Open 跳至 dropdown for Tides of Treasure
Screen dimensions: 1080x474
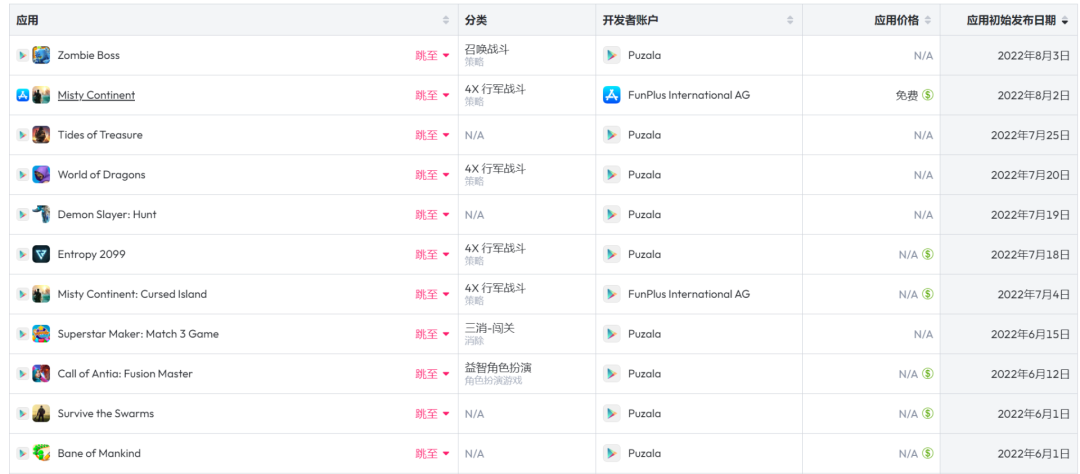click(x=433, y=135)
